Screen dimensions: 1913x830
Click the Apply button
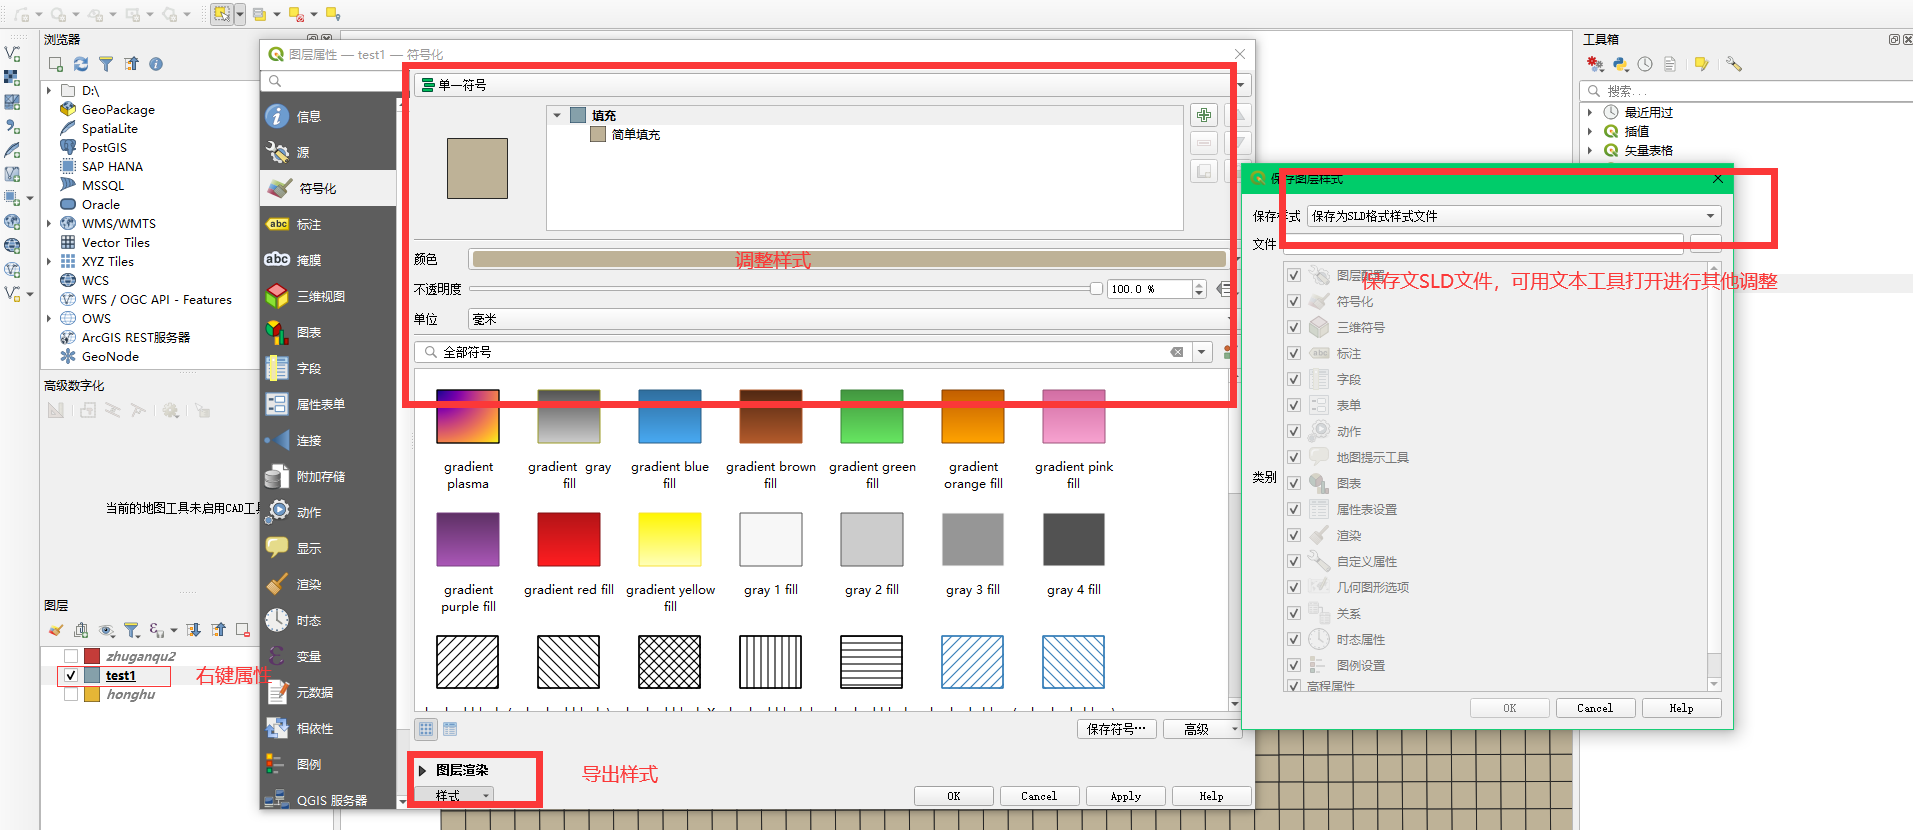(1125, 796)
